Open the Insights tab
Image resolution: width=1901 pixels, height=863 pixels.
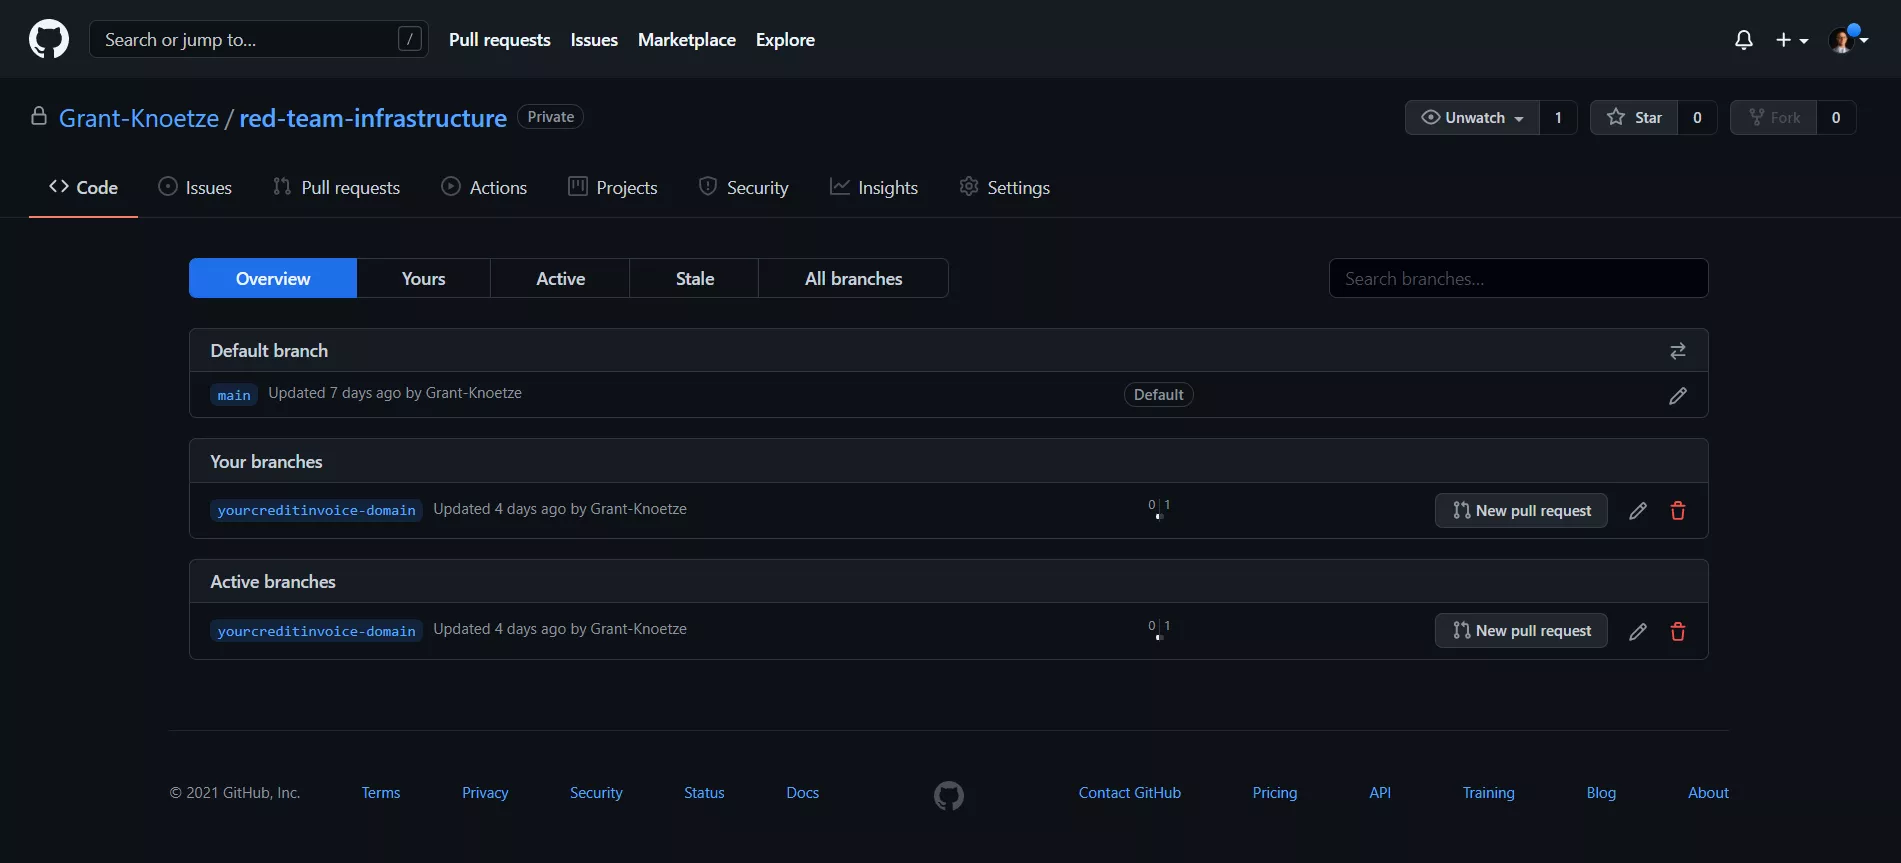[873, 187]
